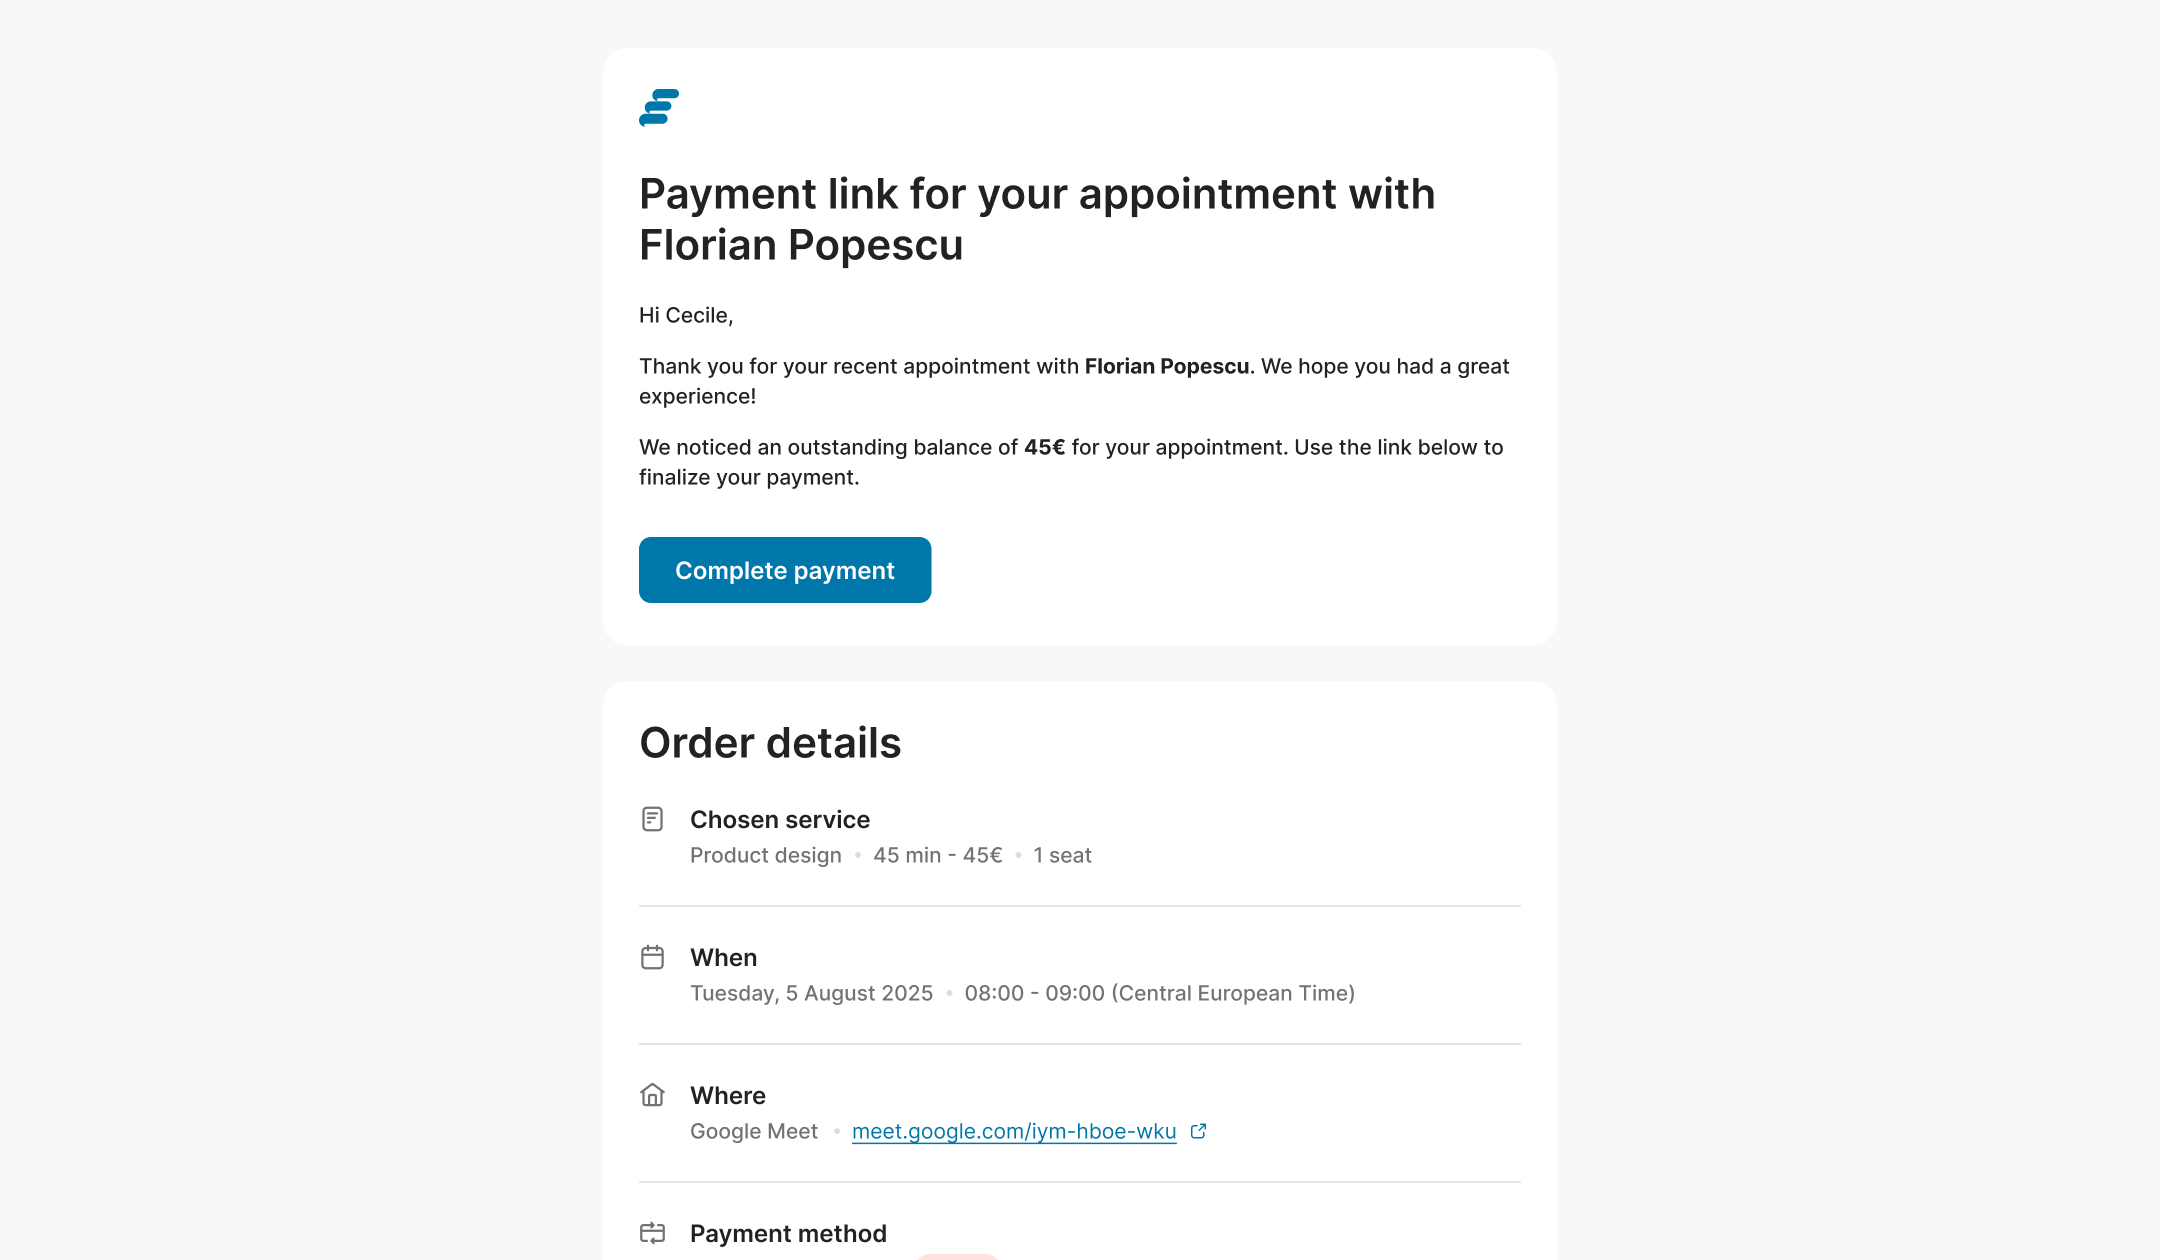
Task: Select the Chosen service label
Action: (x=779, y=819)
